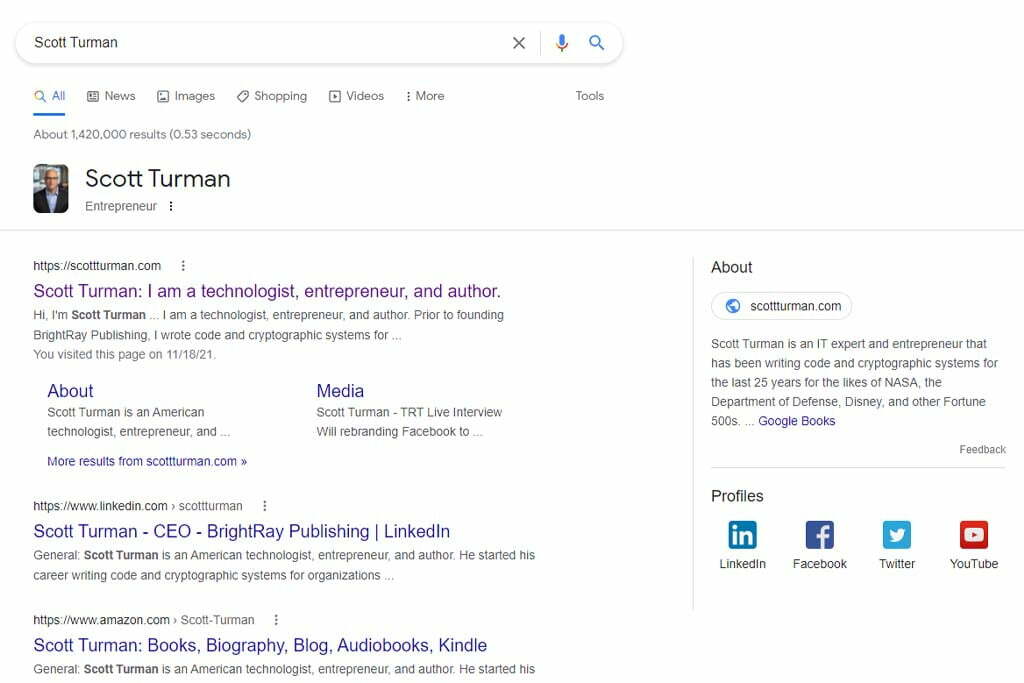Click the Google Books source link
1024x683 pixels.
coord(797,421)
